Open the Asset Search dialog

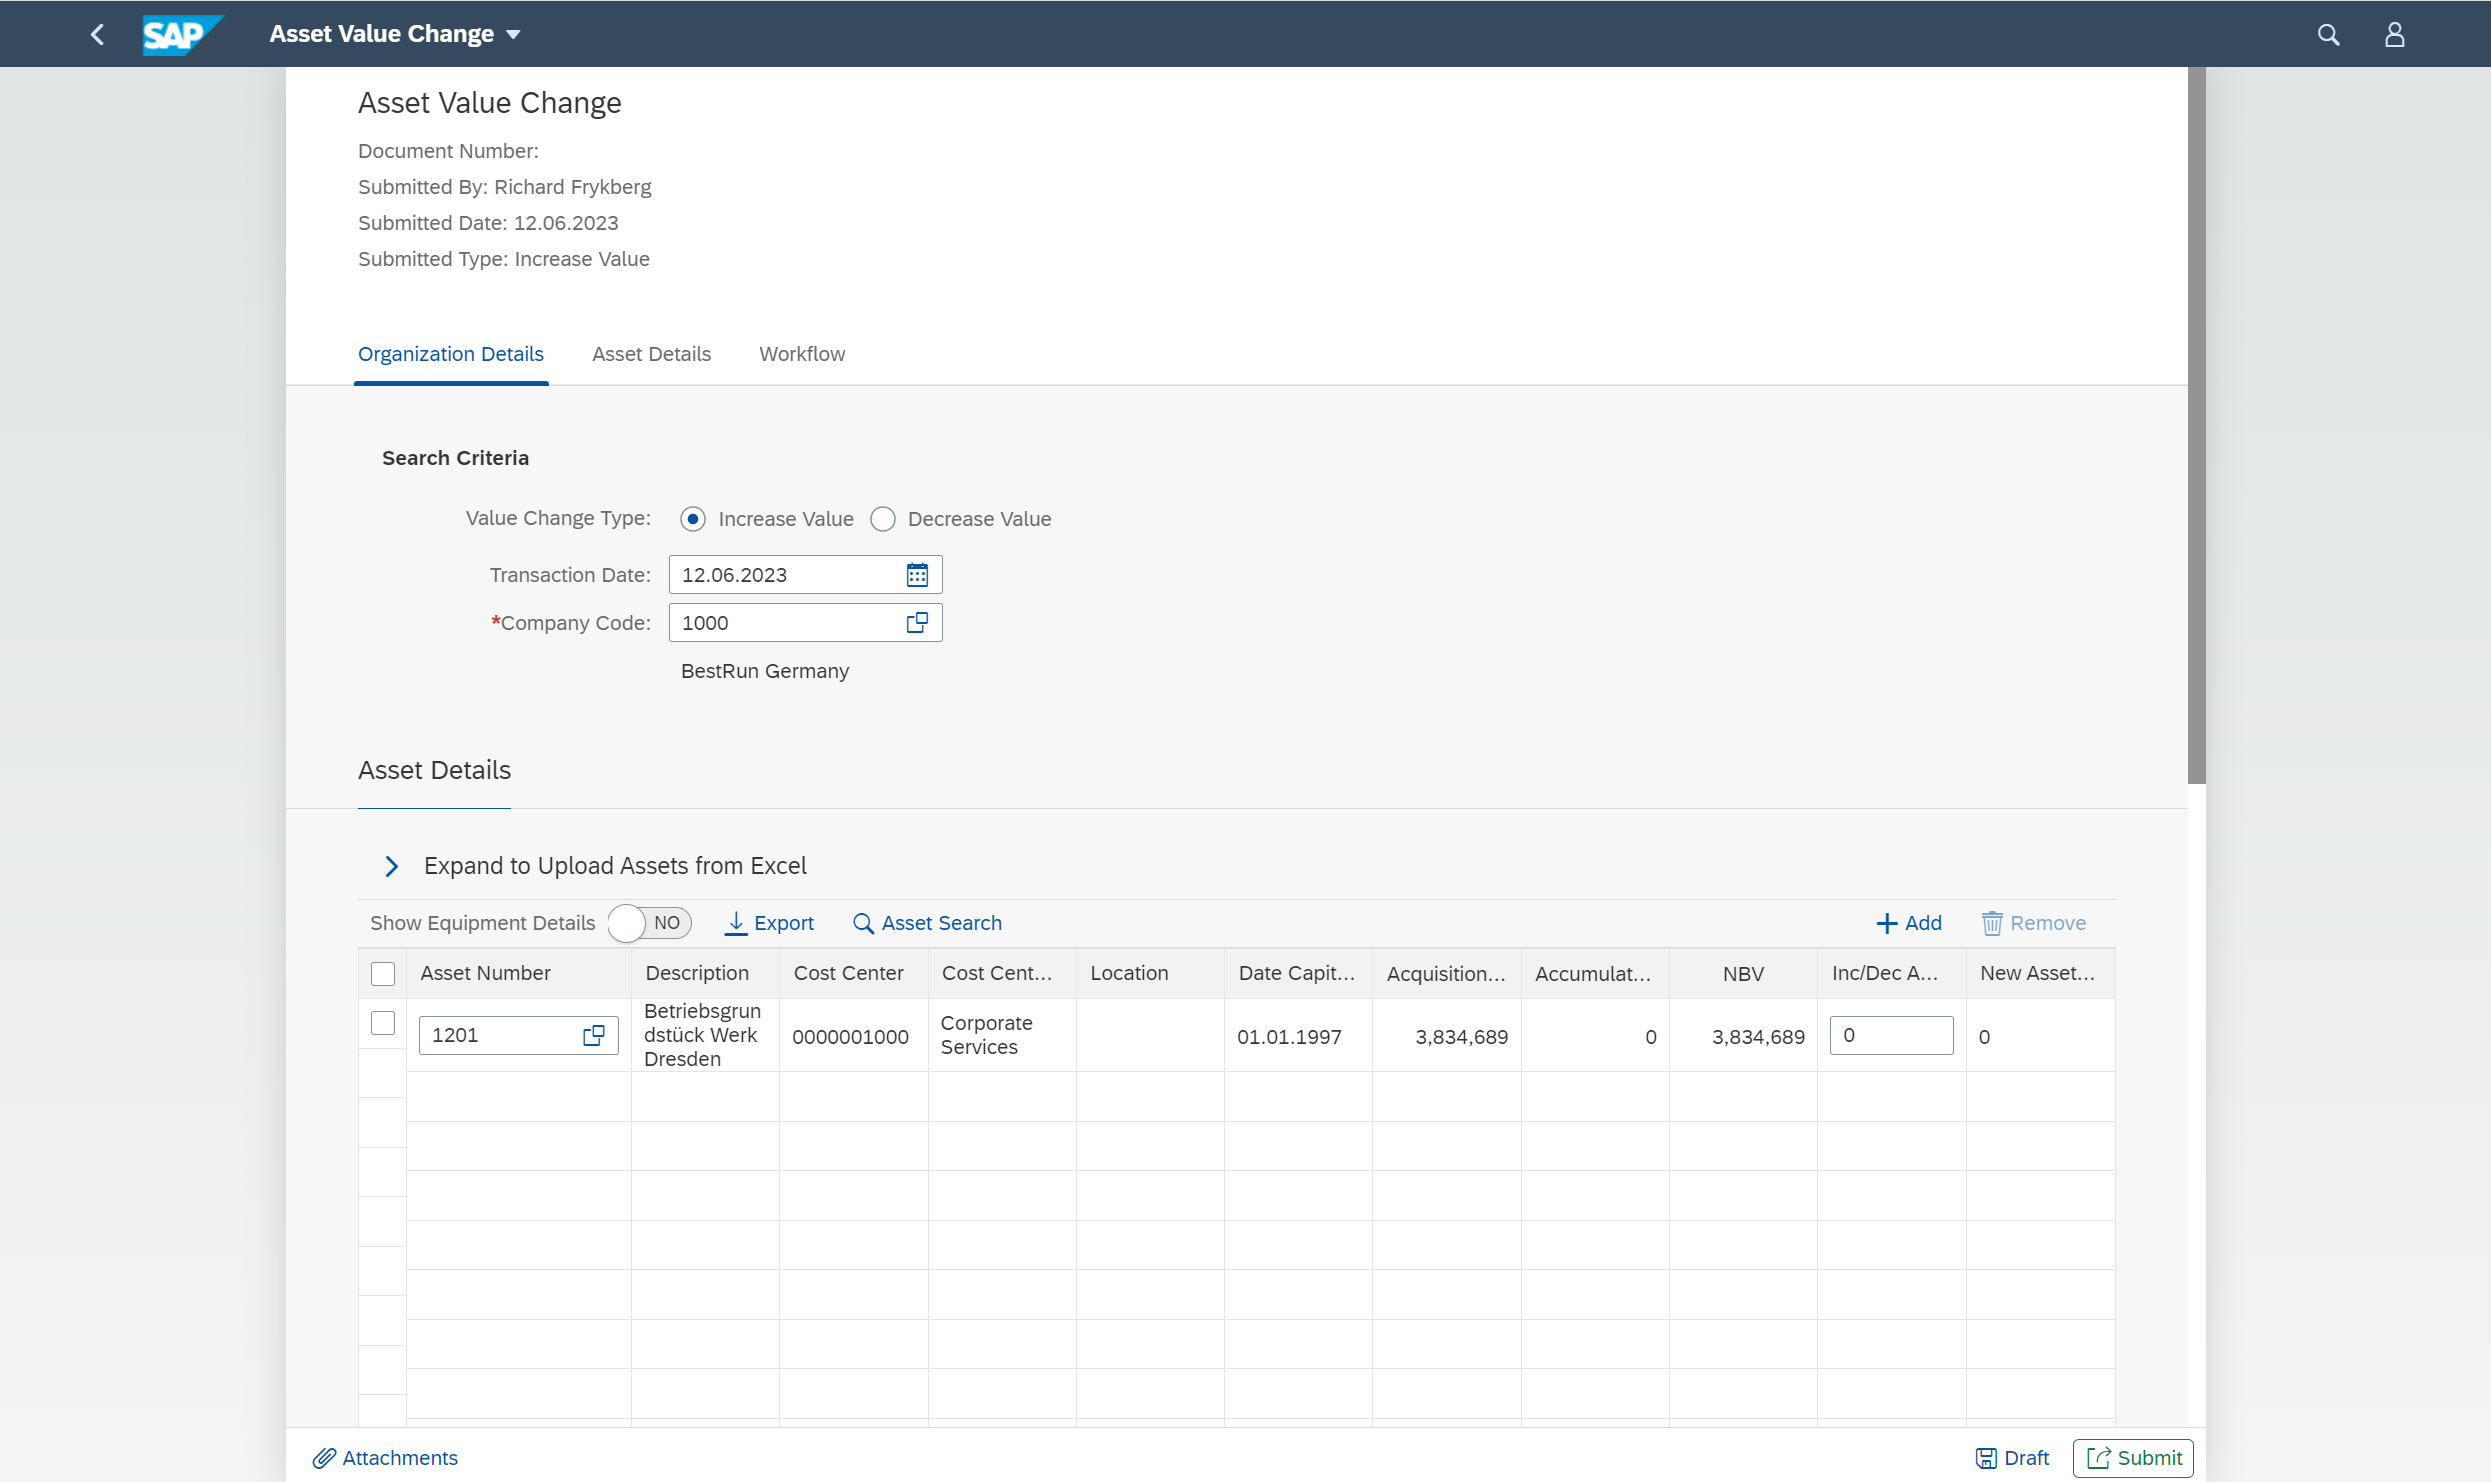[x=926, y=922]
